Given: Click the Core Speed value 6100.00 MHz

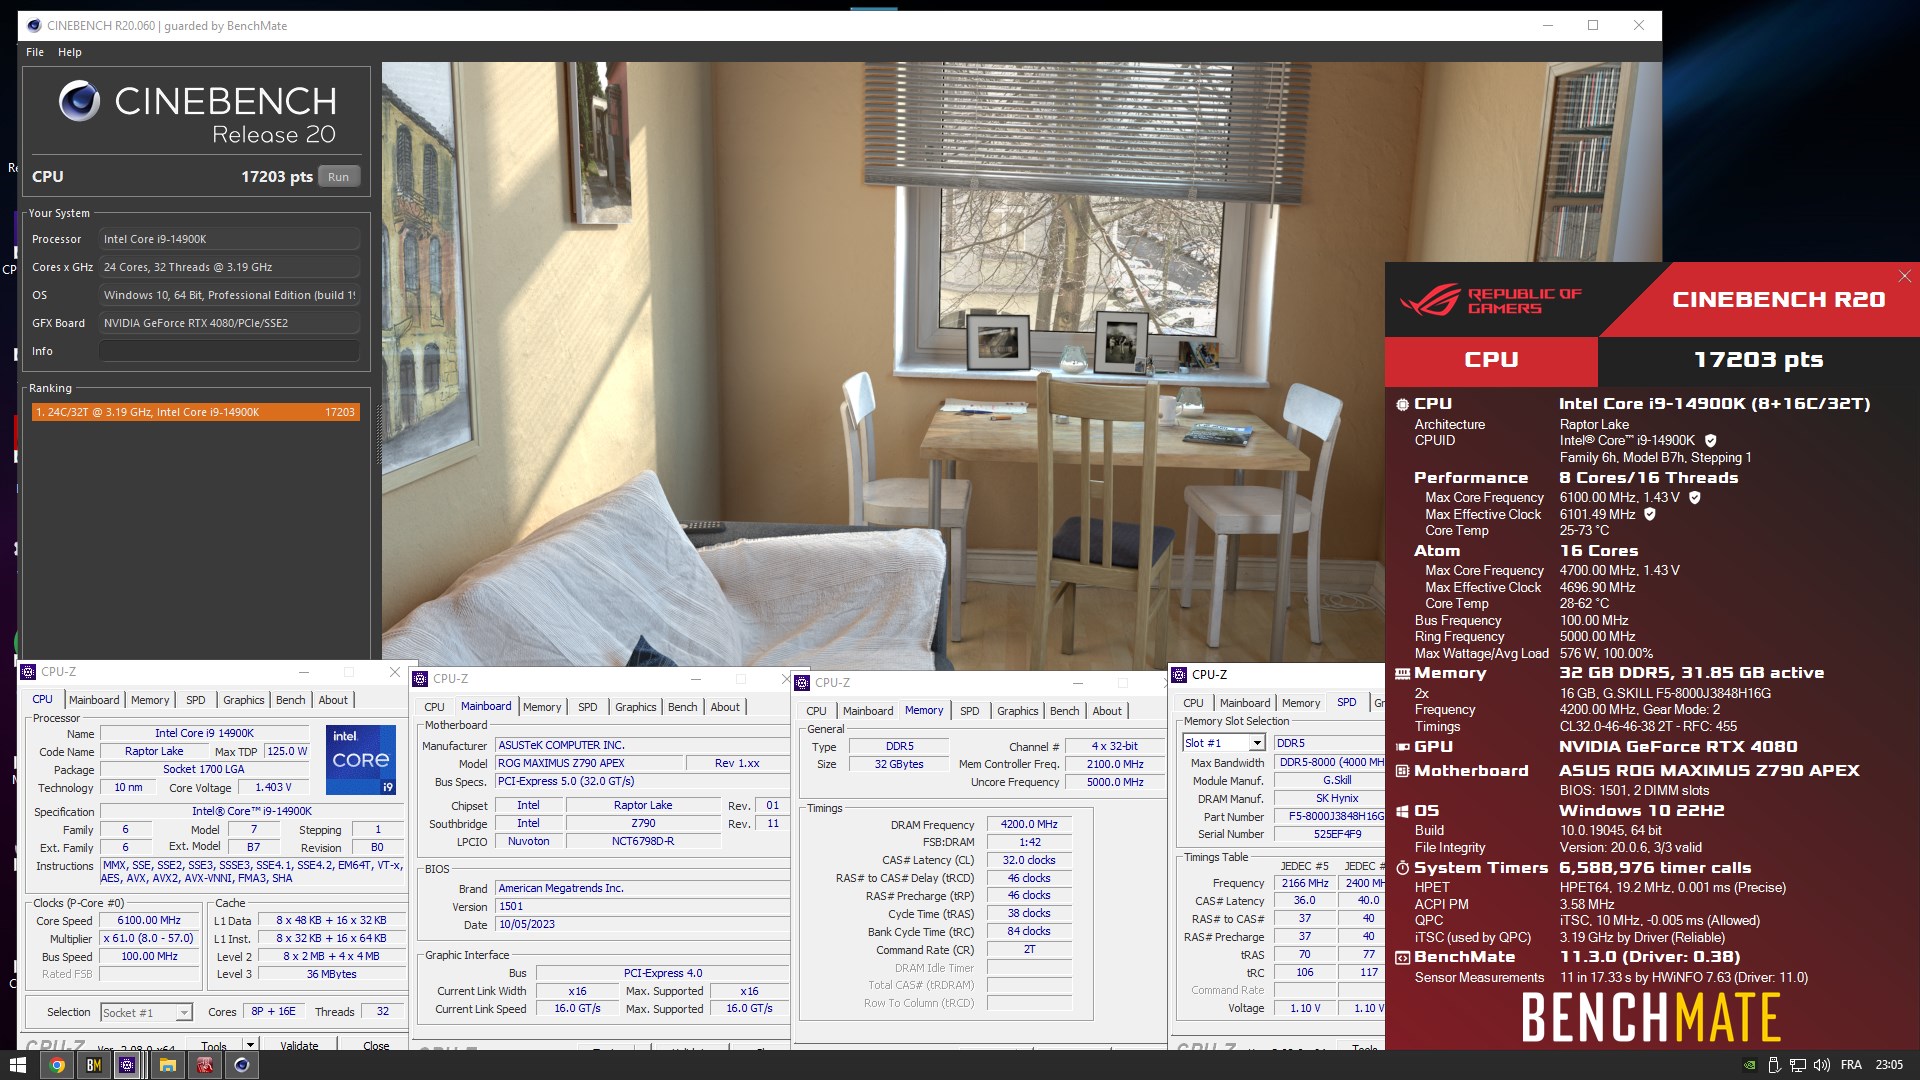Looking at the screenshot, I should coord(149,920).
